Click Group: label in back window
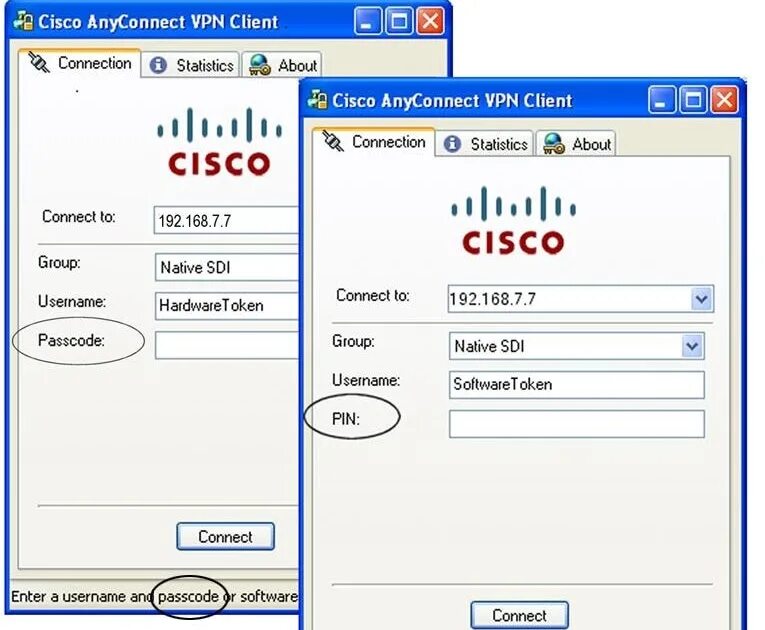 [59, 263]
